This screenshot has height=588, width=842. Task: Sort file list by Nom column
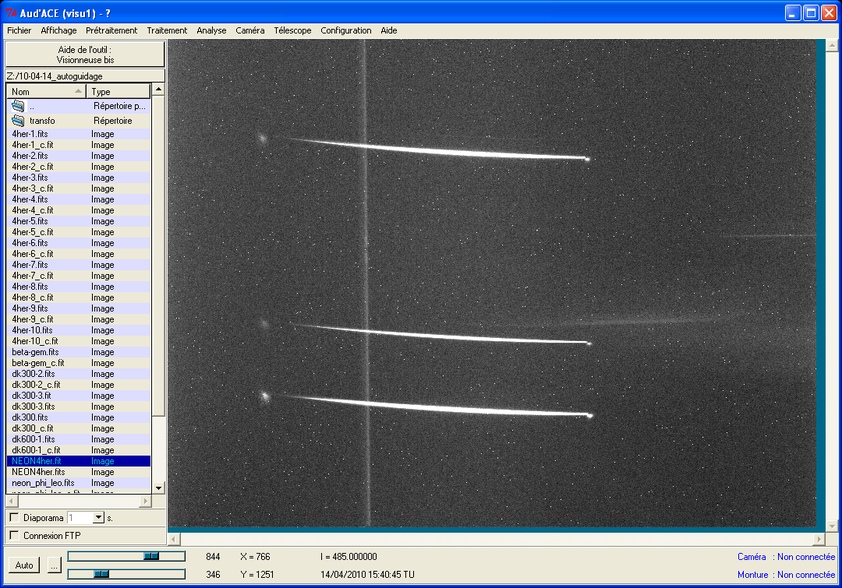46,92
